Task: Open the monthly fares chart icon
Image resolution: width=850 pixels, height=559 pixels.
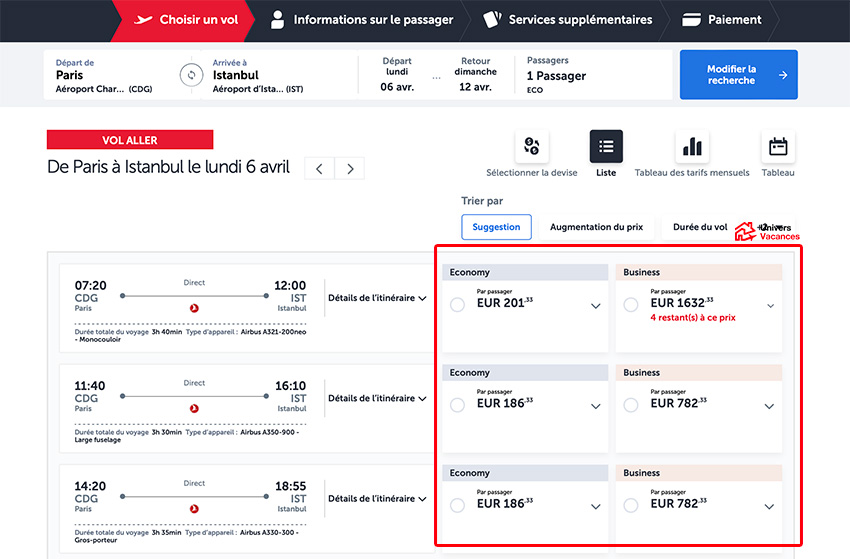Action: pos(691,147)
